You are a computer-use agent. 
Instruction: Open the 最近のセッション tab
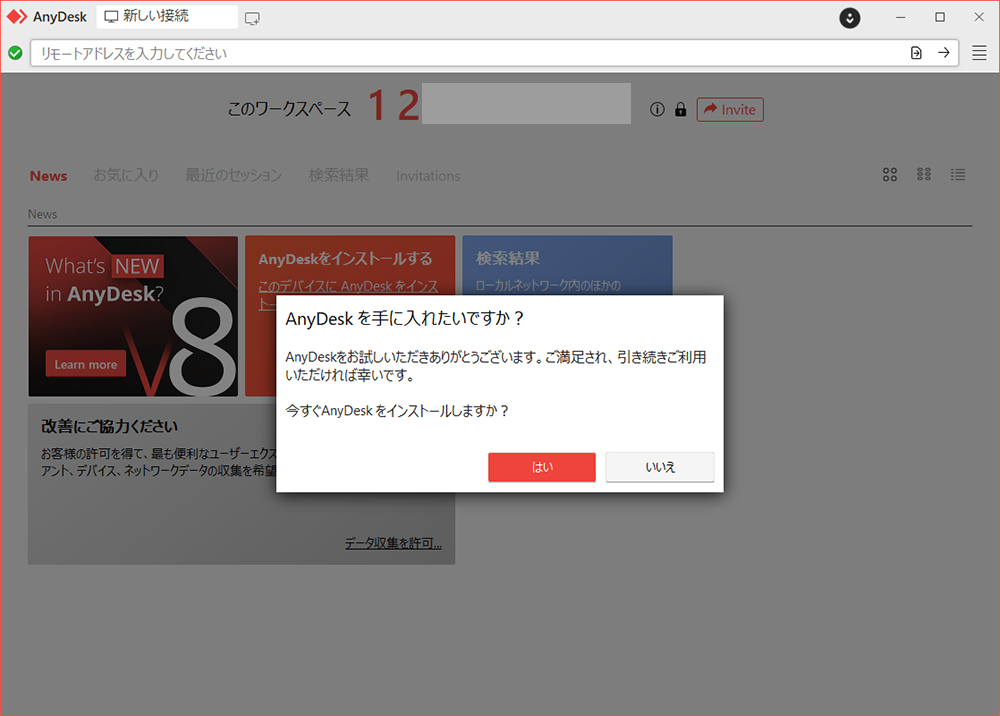point(233,175)
